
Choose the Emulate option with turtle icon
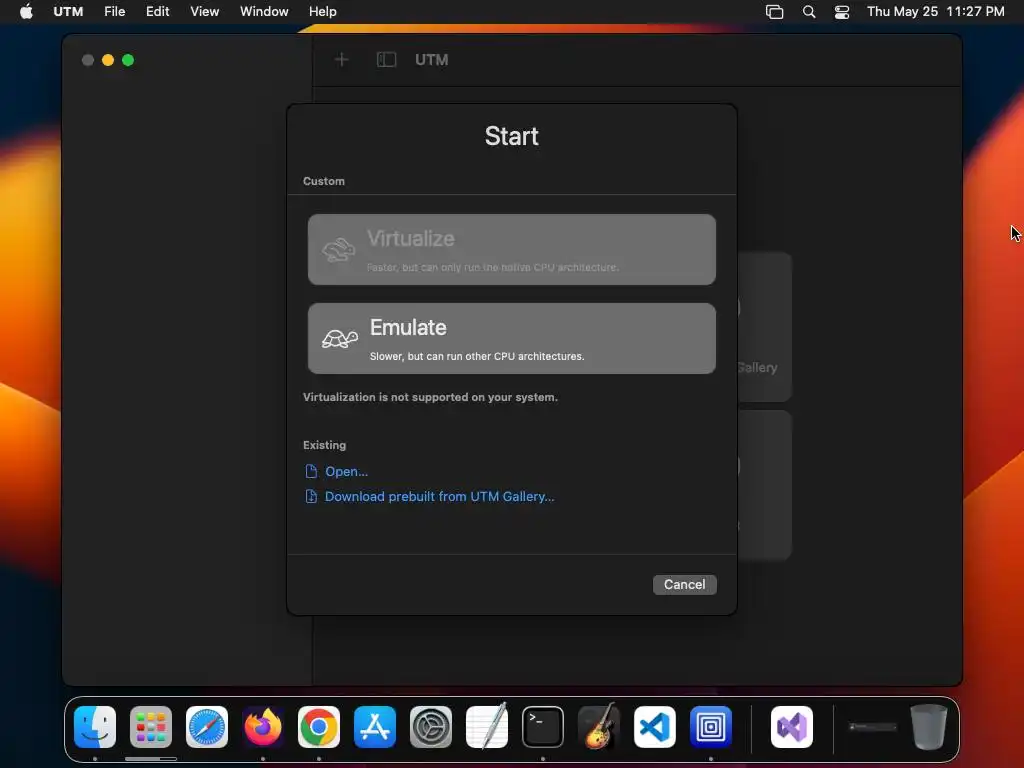[511, 338]
